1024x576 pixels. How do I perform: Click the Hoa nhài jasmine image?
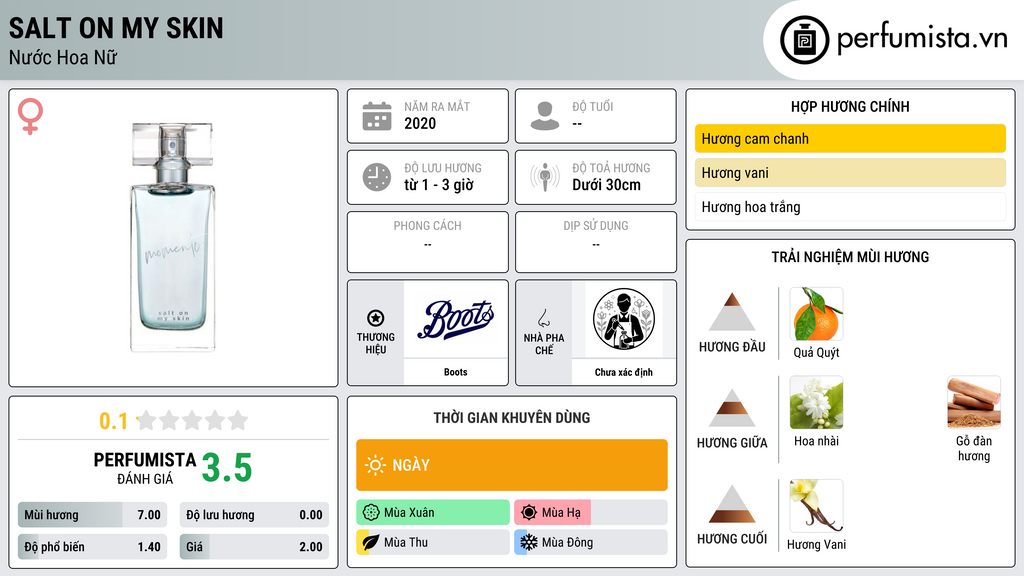pyautogui.click(x=816, y=403)
